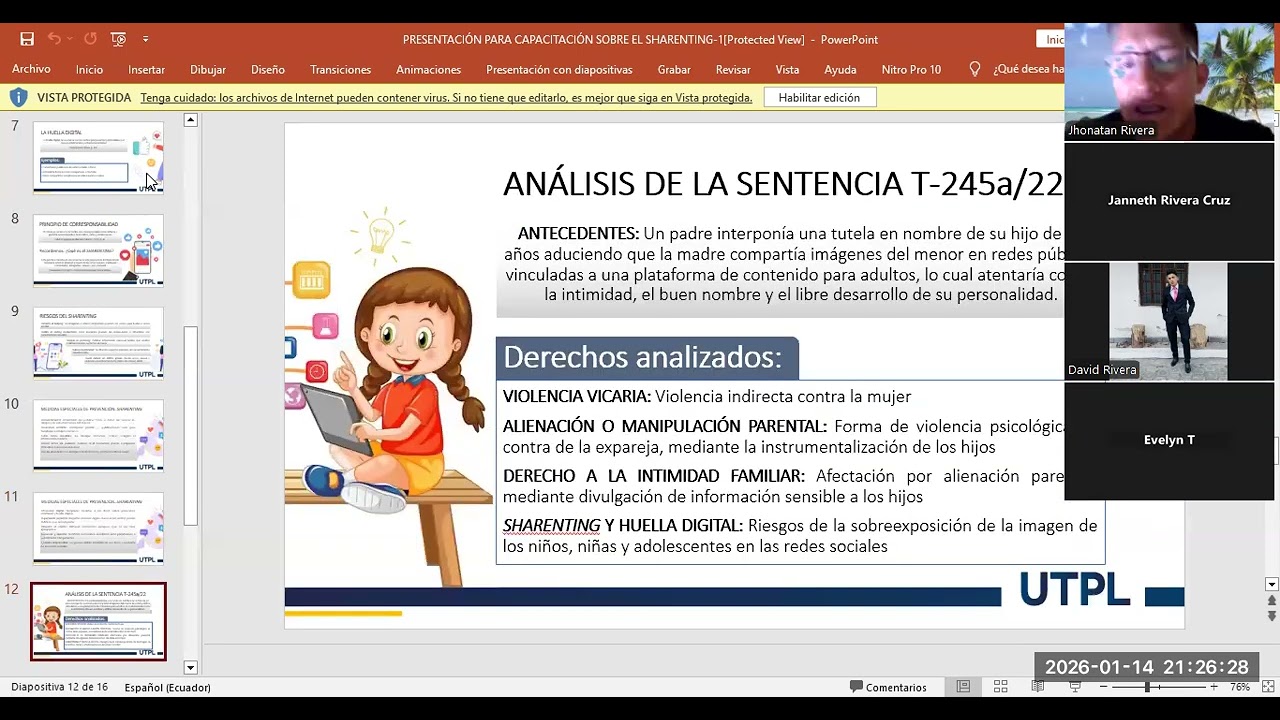This screenshot has width=1280, height=720.
Task: Click ALIENACIÓN O MANIPULACIÓN PARENTAL text
Action: tap(783, 436)
